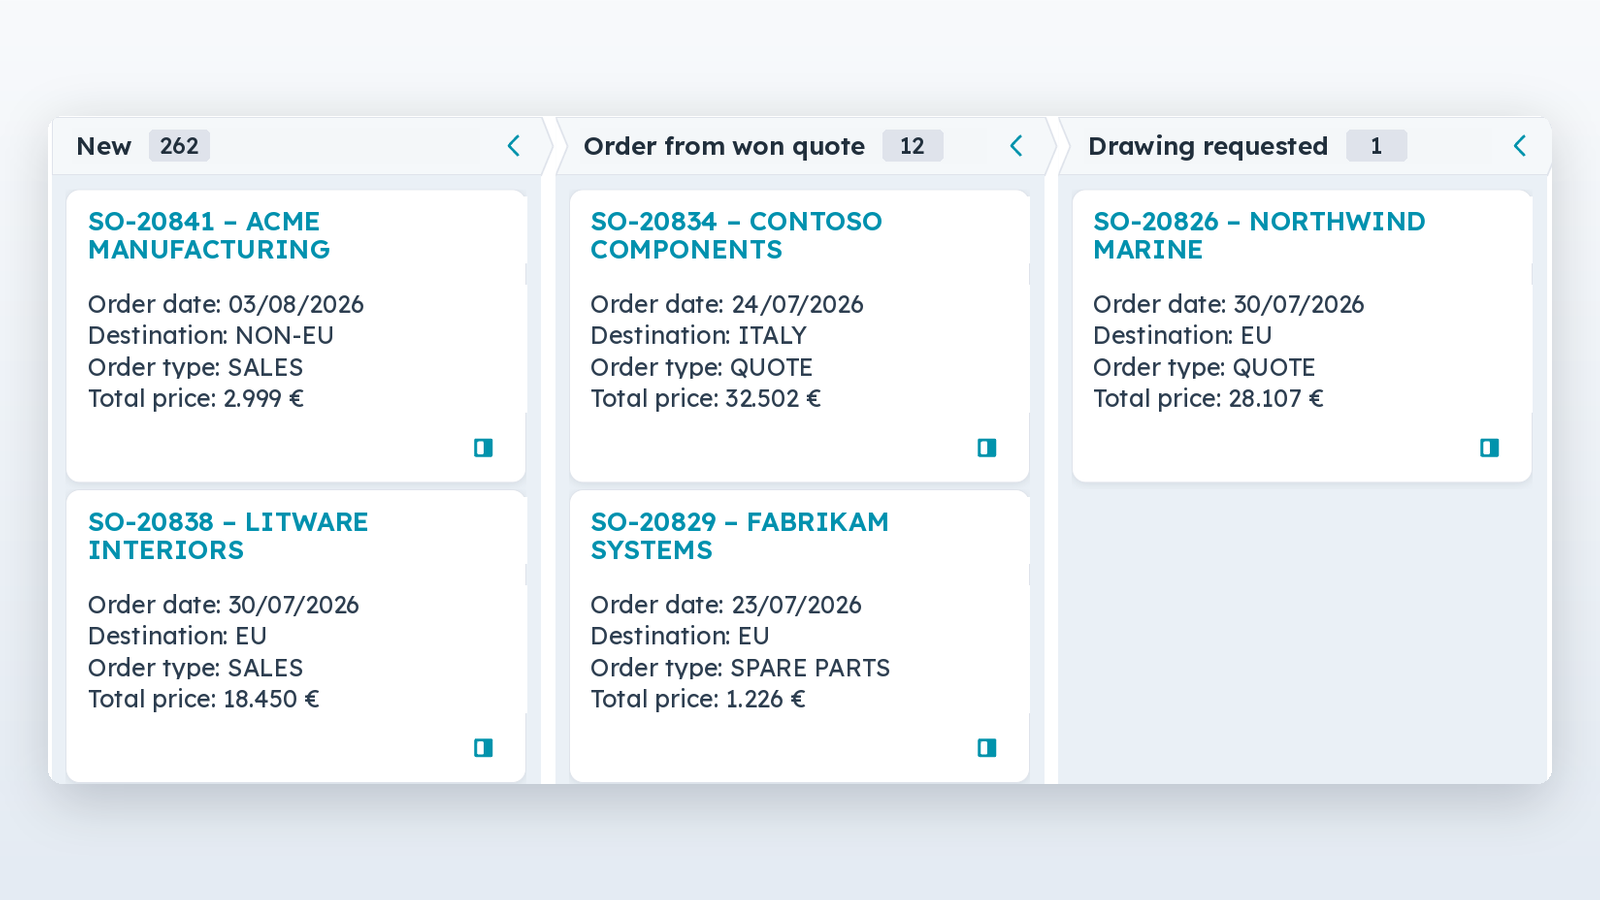Open SO-20826 – NORTHWIND MARINE order

click(1259, 235)
